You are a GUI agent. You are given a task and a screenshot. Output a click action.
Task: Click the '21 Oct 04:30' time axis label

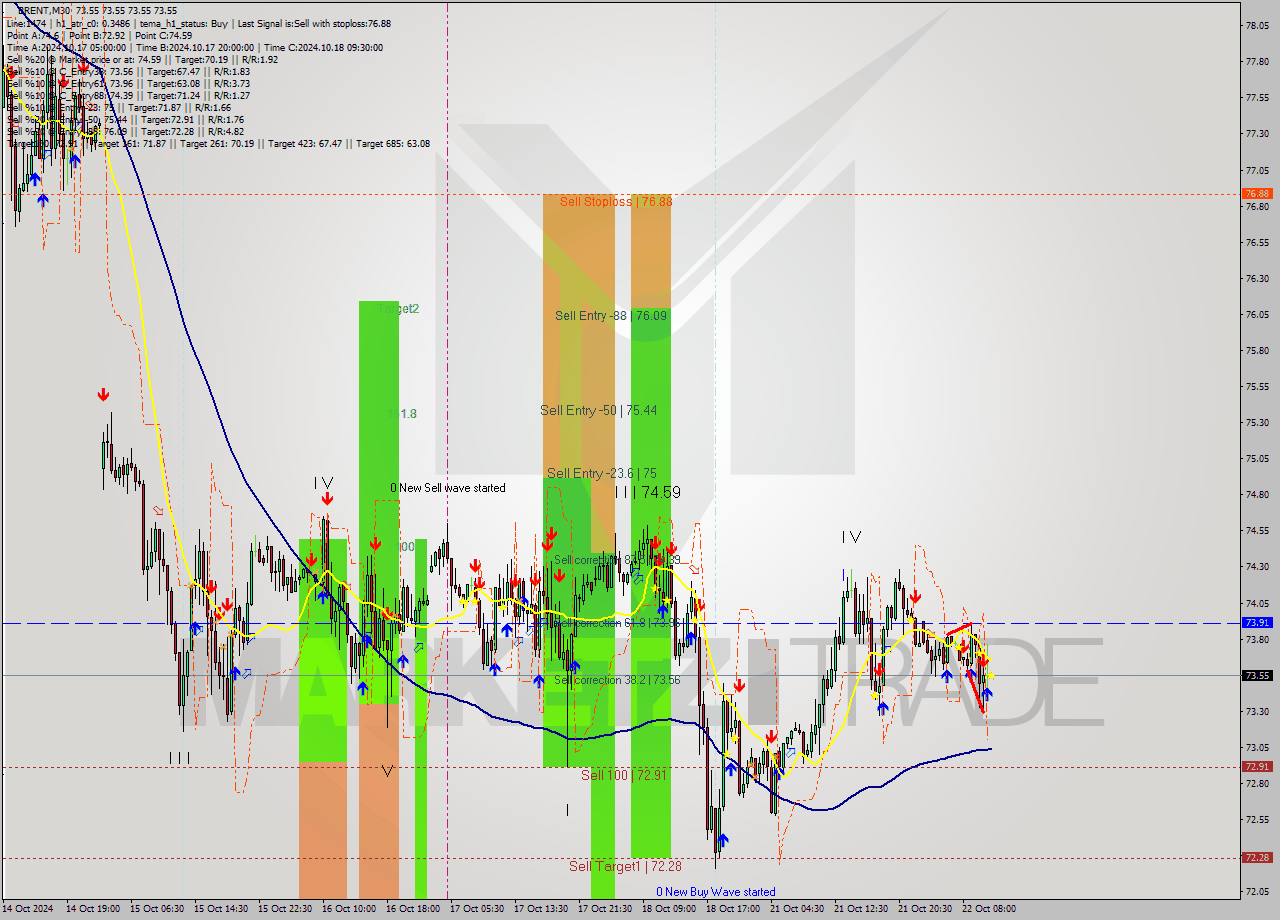tap(799, 909)
